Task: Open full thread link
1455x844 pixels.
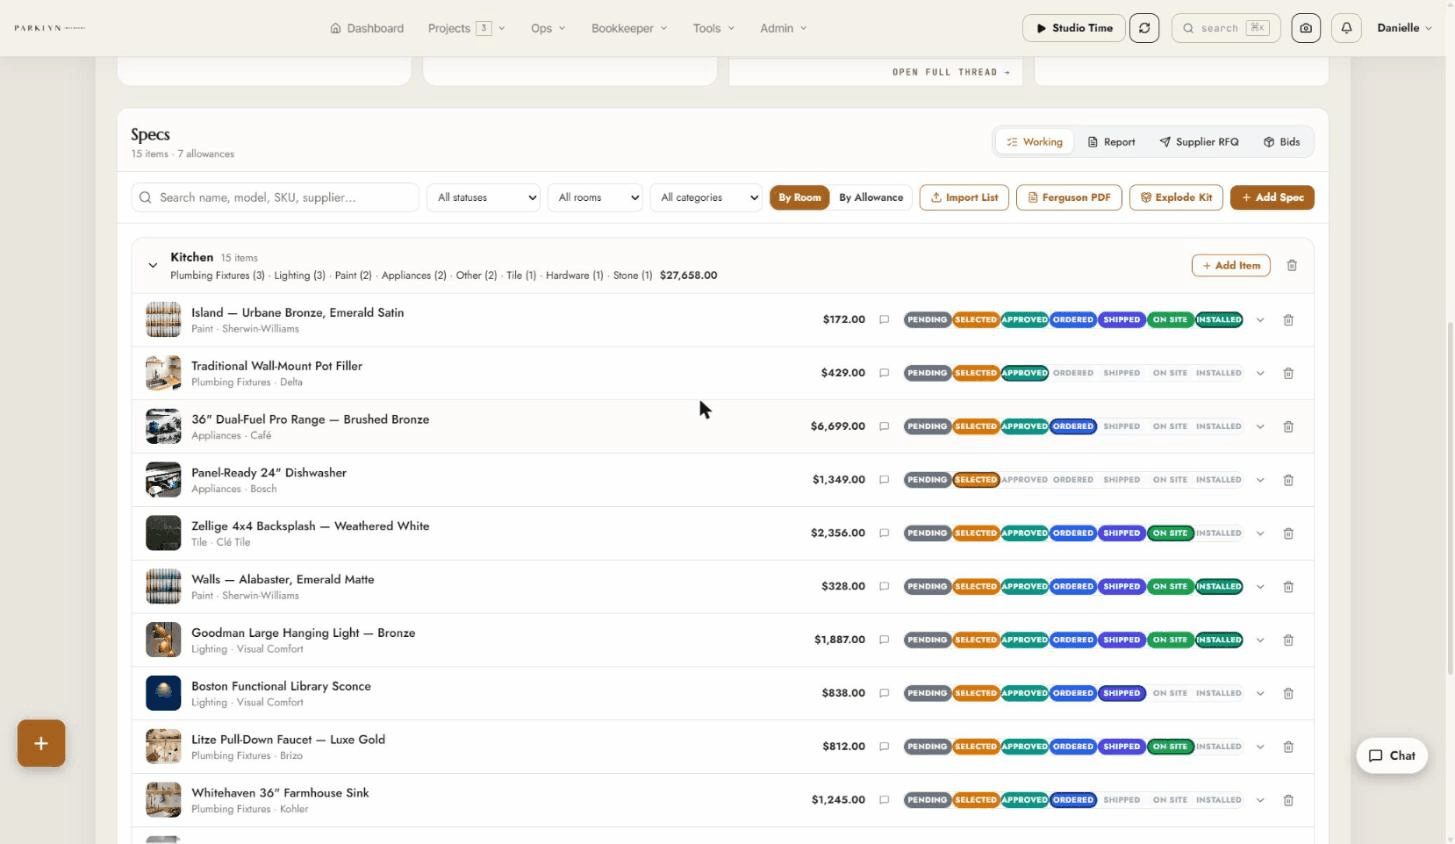Action: [x=950, y=72]
